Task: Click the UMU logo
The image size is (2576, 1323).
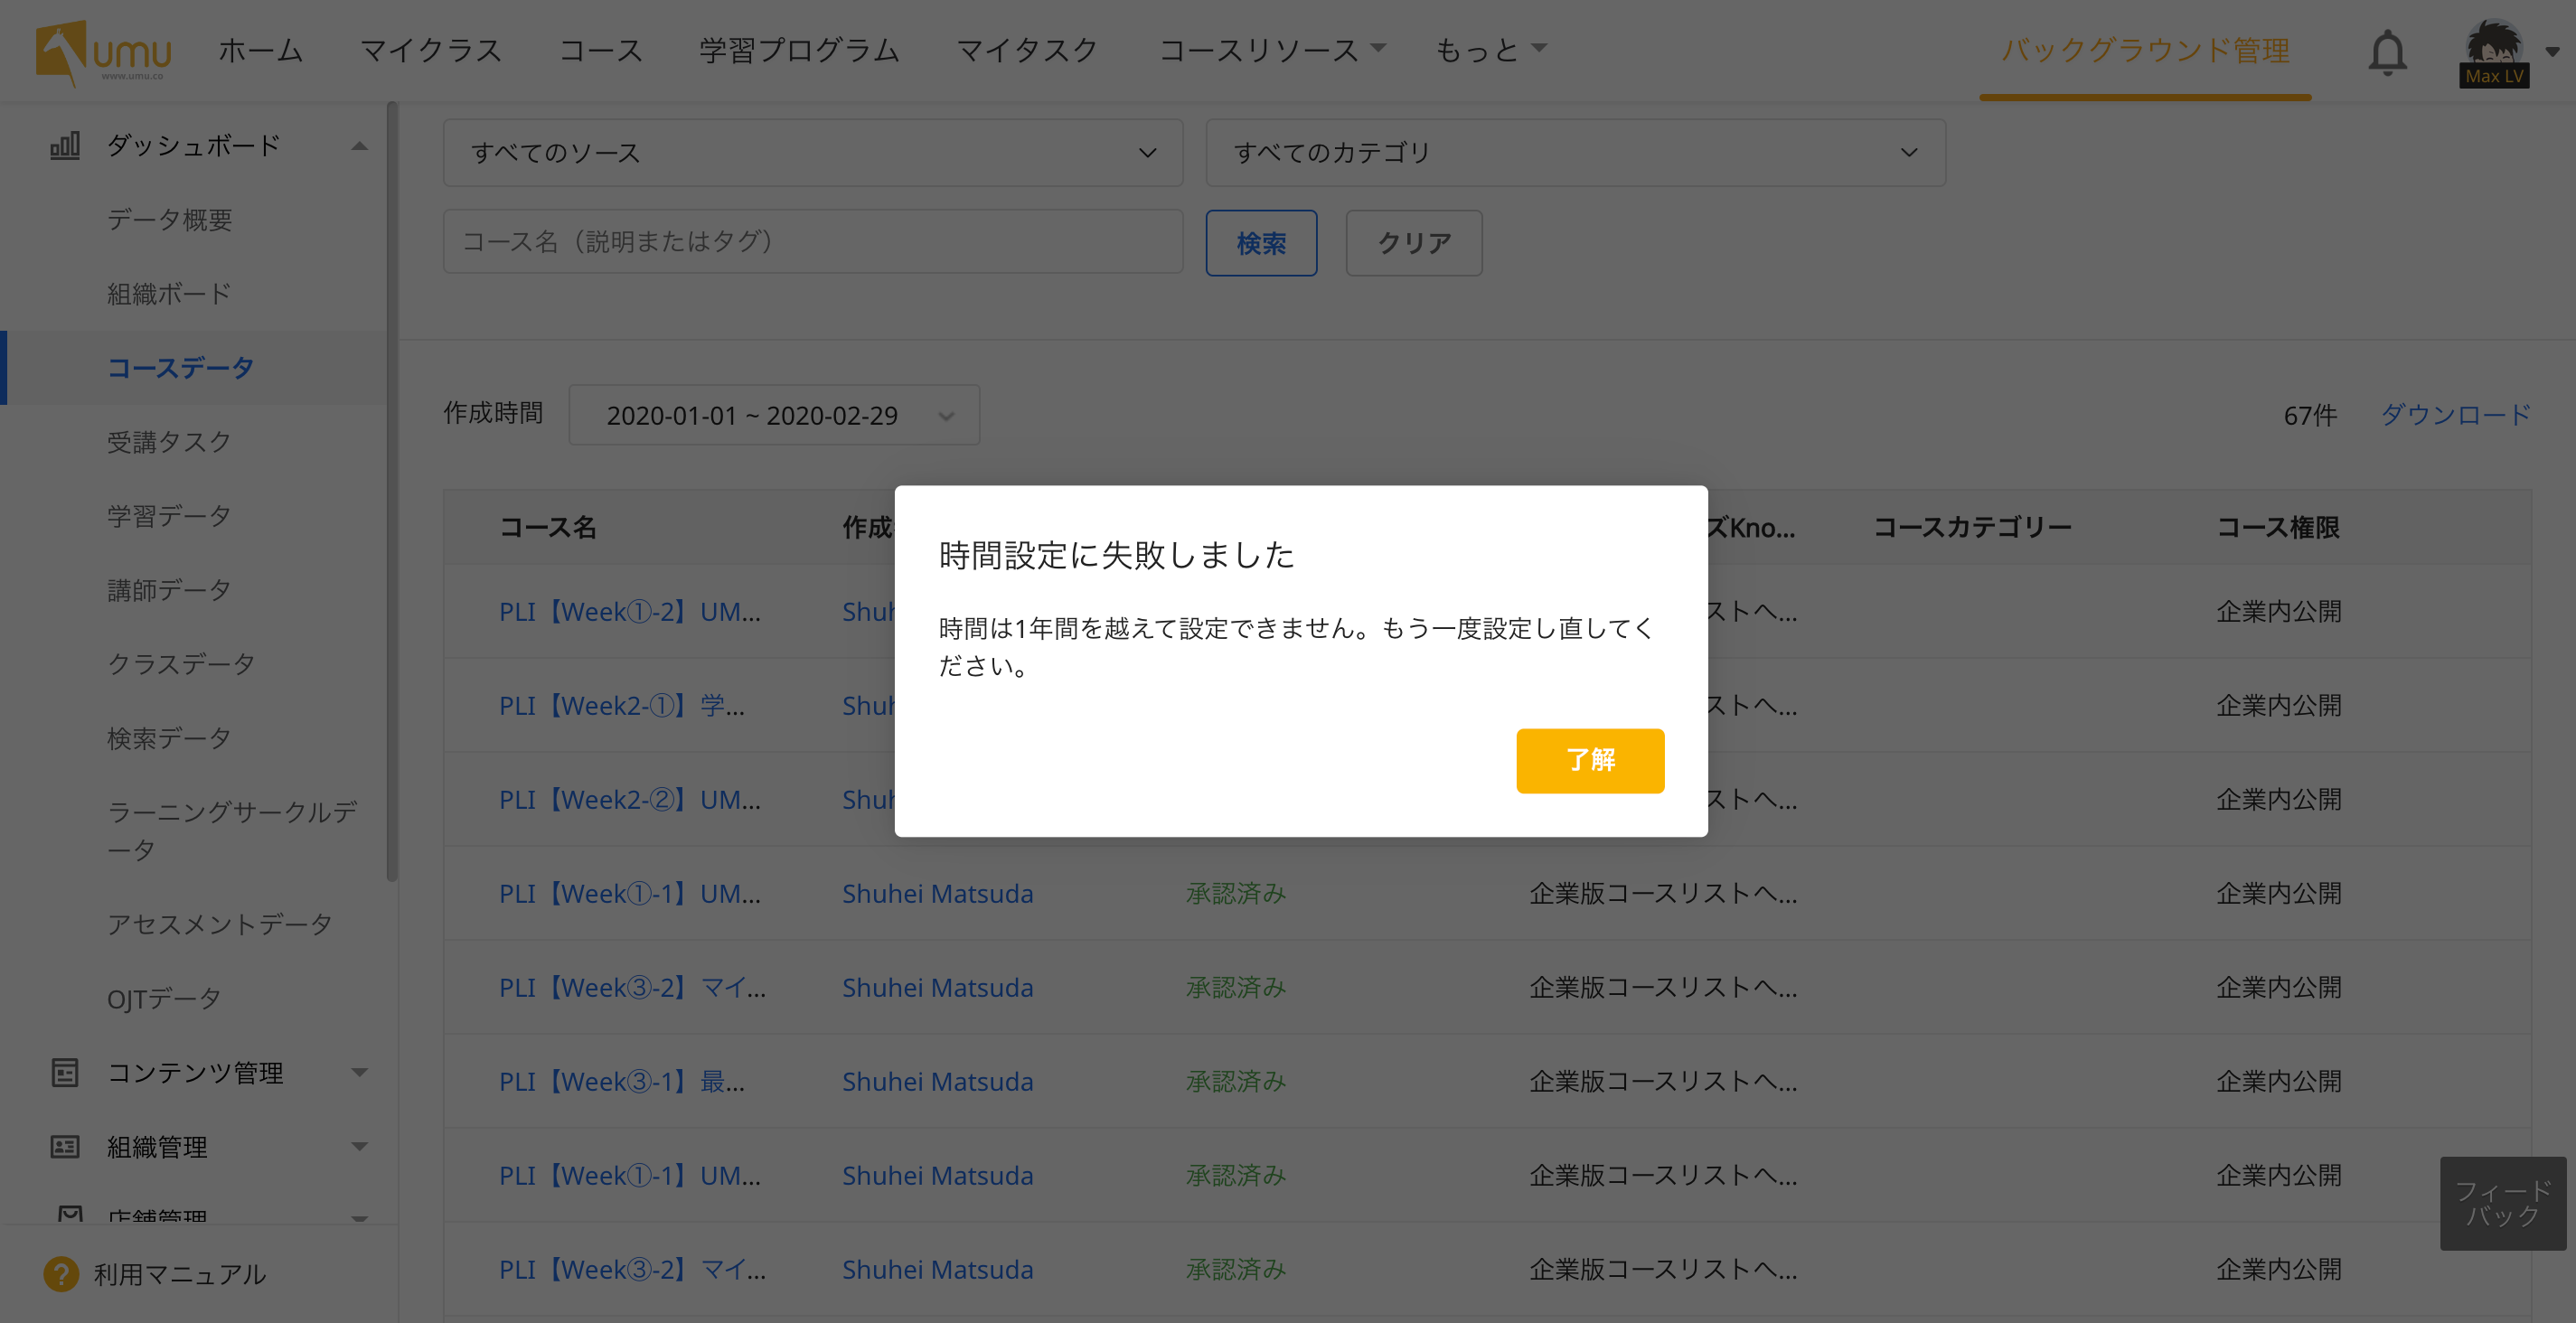Action: click(102, 52)
